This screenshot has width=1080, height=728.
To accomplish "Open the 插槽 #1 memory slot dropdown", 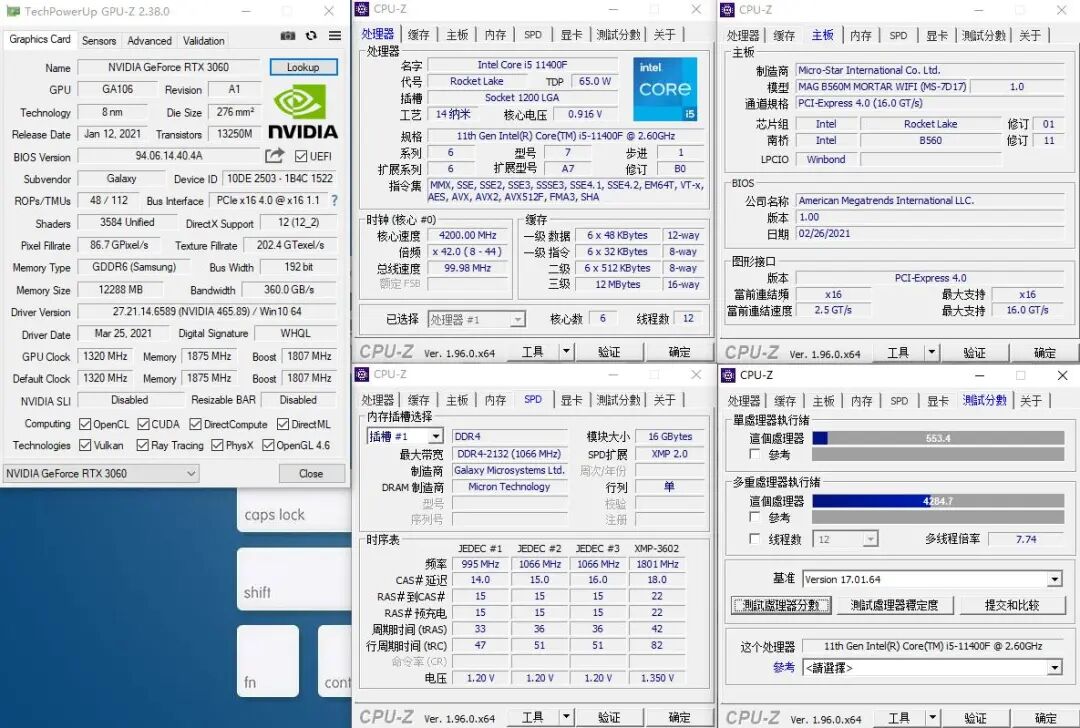I will tap(405, 436).
